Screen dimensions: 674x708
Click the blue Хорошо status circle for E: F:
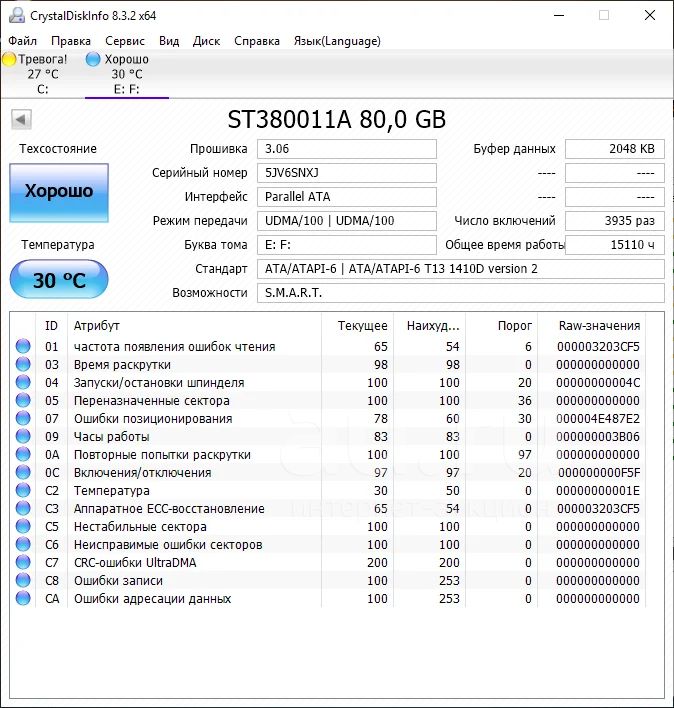pyautogui.click(x=93, y=59)
